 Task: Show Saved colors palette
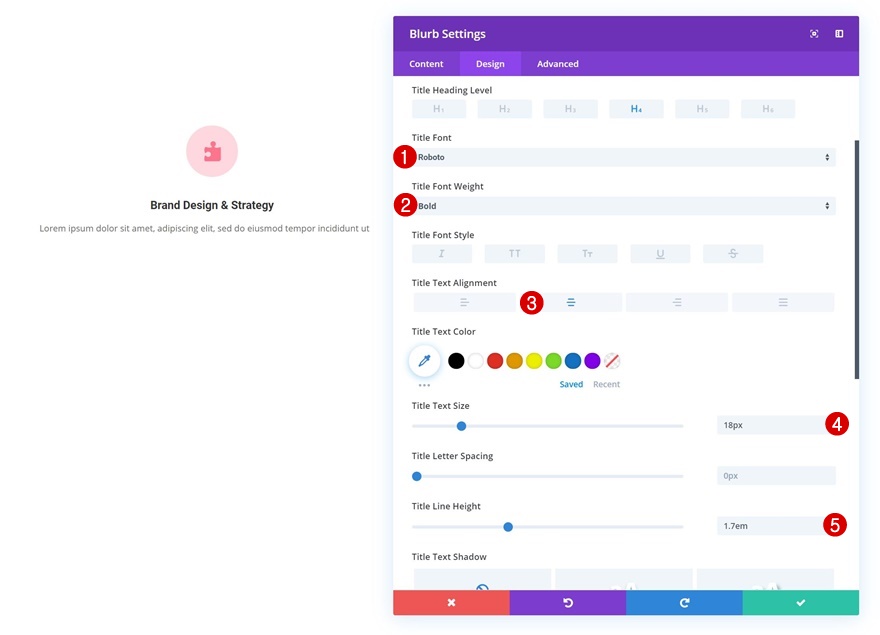tap(571, 384)
